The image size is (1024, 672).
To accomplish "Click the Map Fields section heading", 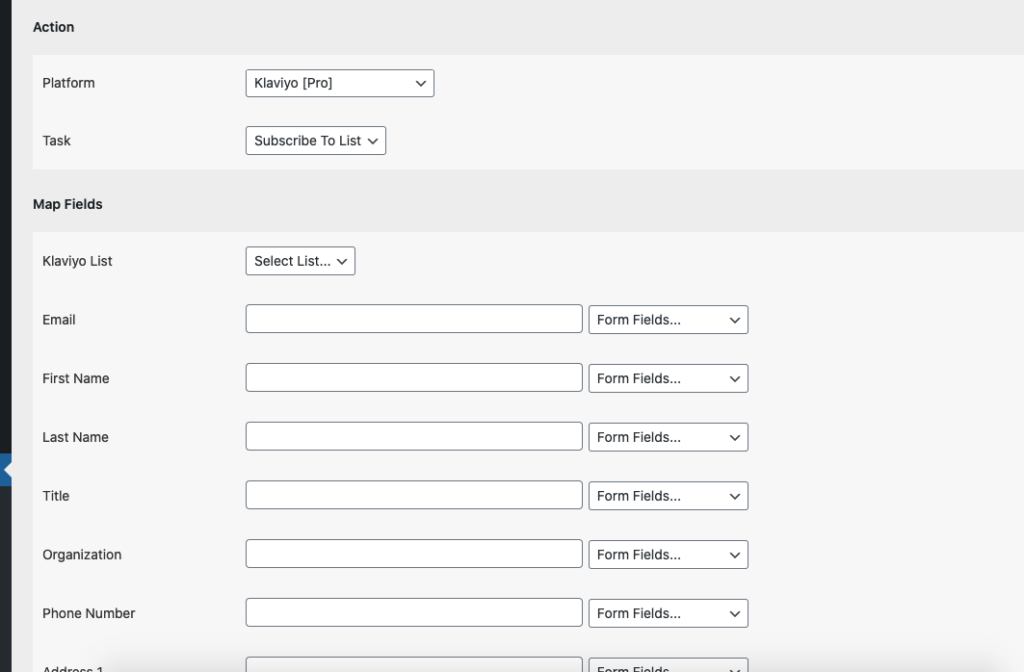I will point(68,204).
